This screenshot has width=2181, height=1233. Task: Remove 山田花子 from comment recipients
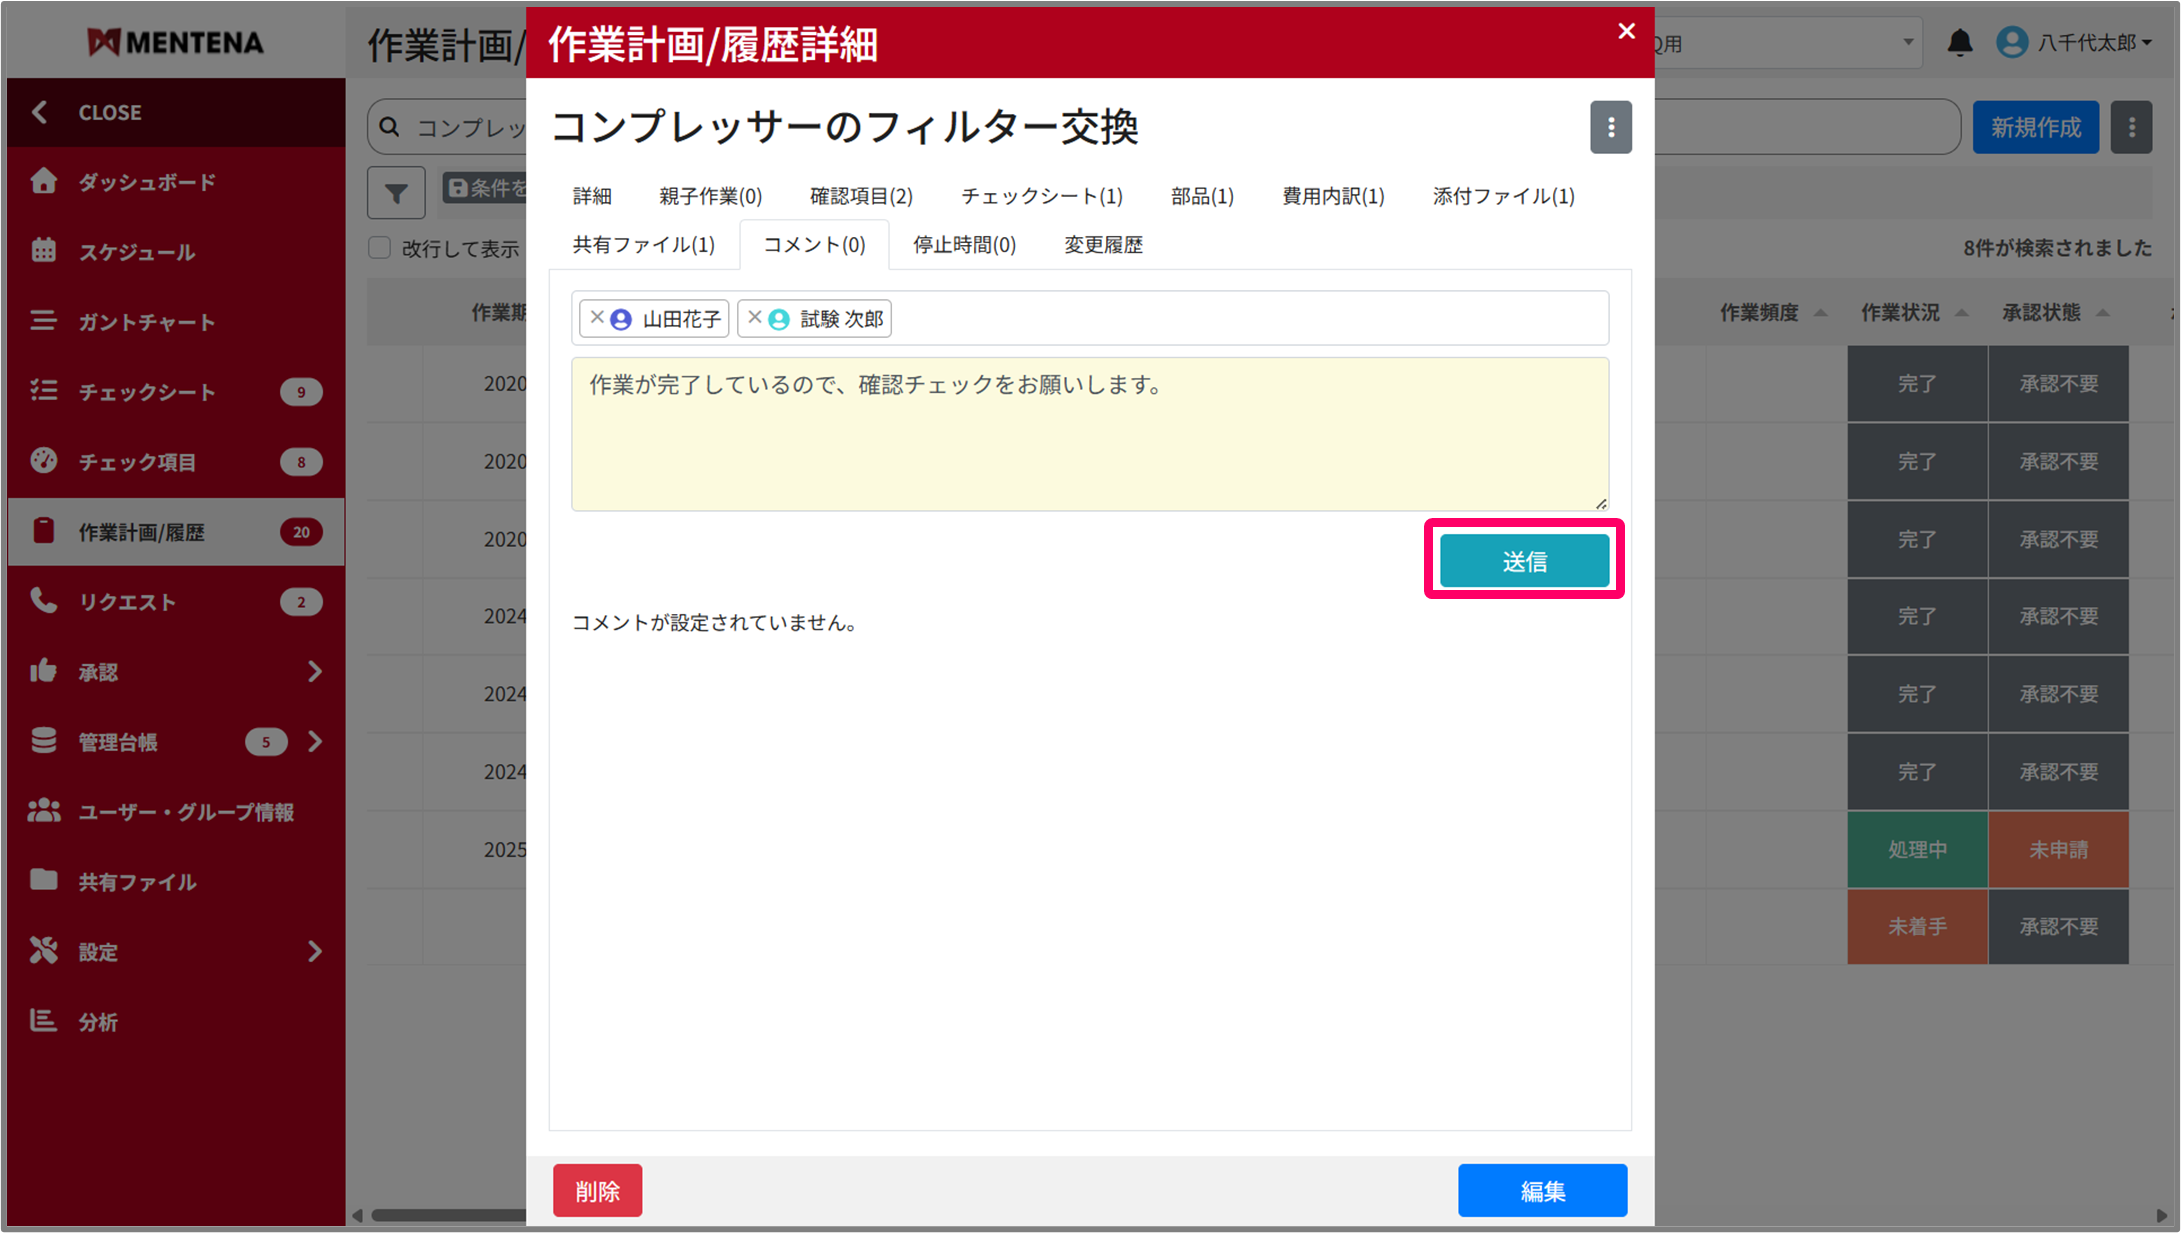click(x=597, y=318)
